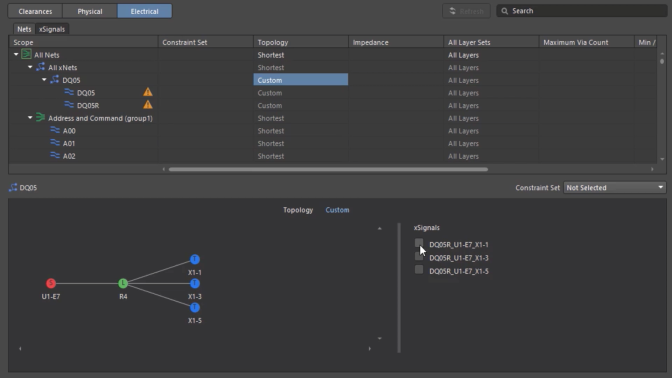Screen dimensions: 672x378
Task: Click the table vertical scrollbar thumb
Action: pyautogui.click(x=662, y=61)
